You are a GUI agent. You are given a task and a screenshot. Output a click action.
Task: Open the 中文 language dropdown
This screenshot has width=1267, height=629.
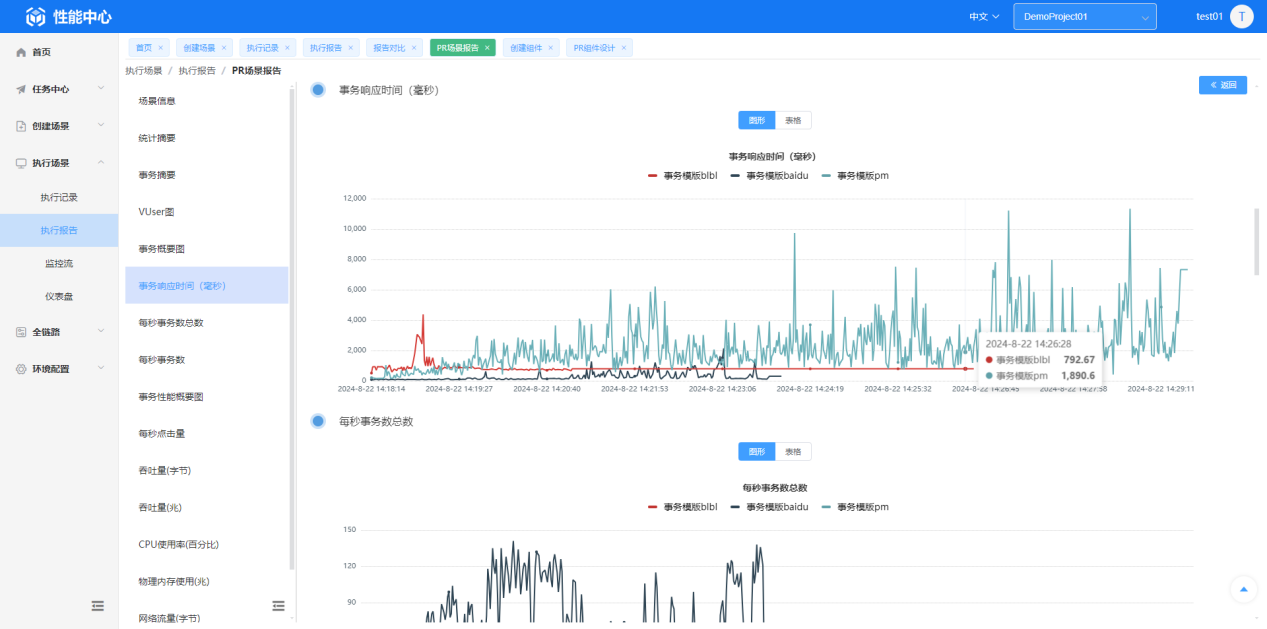pyautogui.click(x=984, y=17)
